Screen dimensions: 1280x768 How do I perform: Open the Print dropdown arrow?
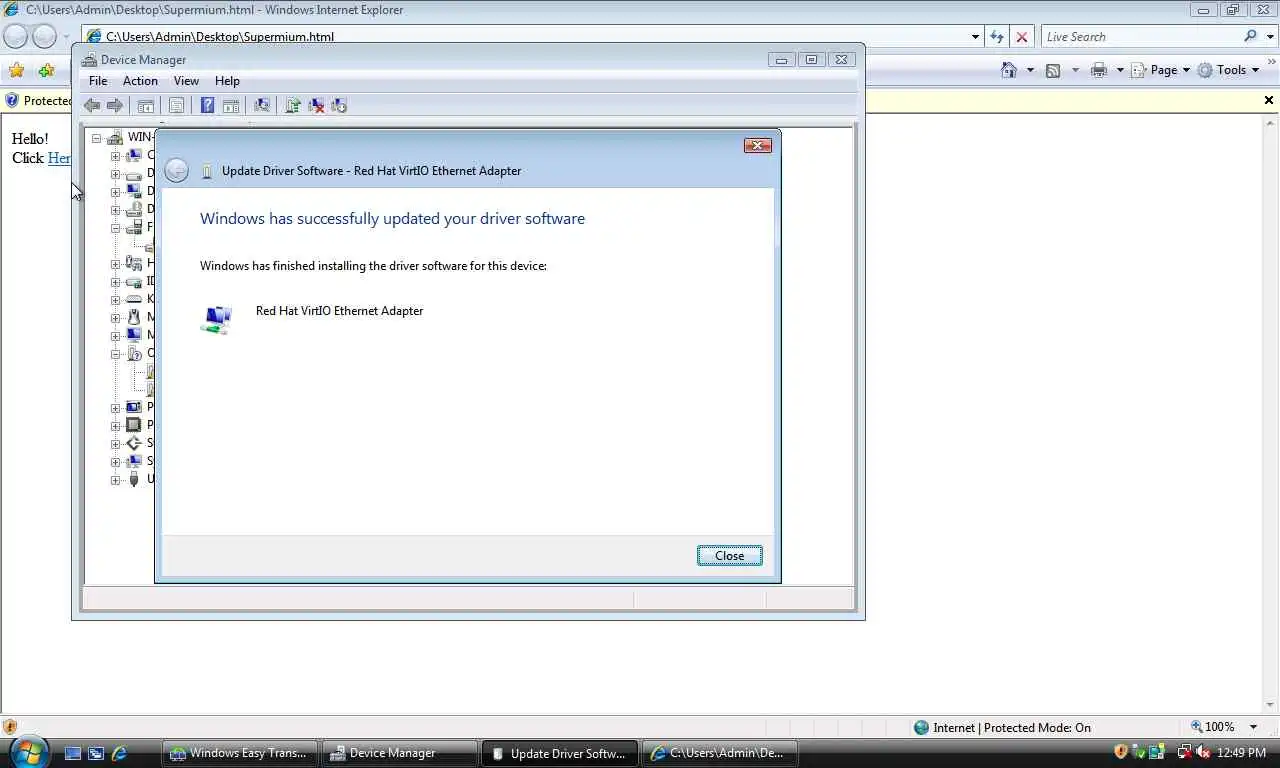pos(1120,70)
